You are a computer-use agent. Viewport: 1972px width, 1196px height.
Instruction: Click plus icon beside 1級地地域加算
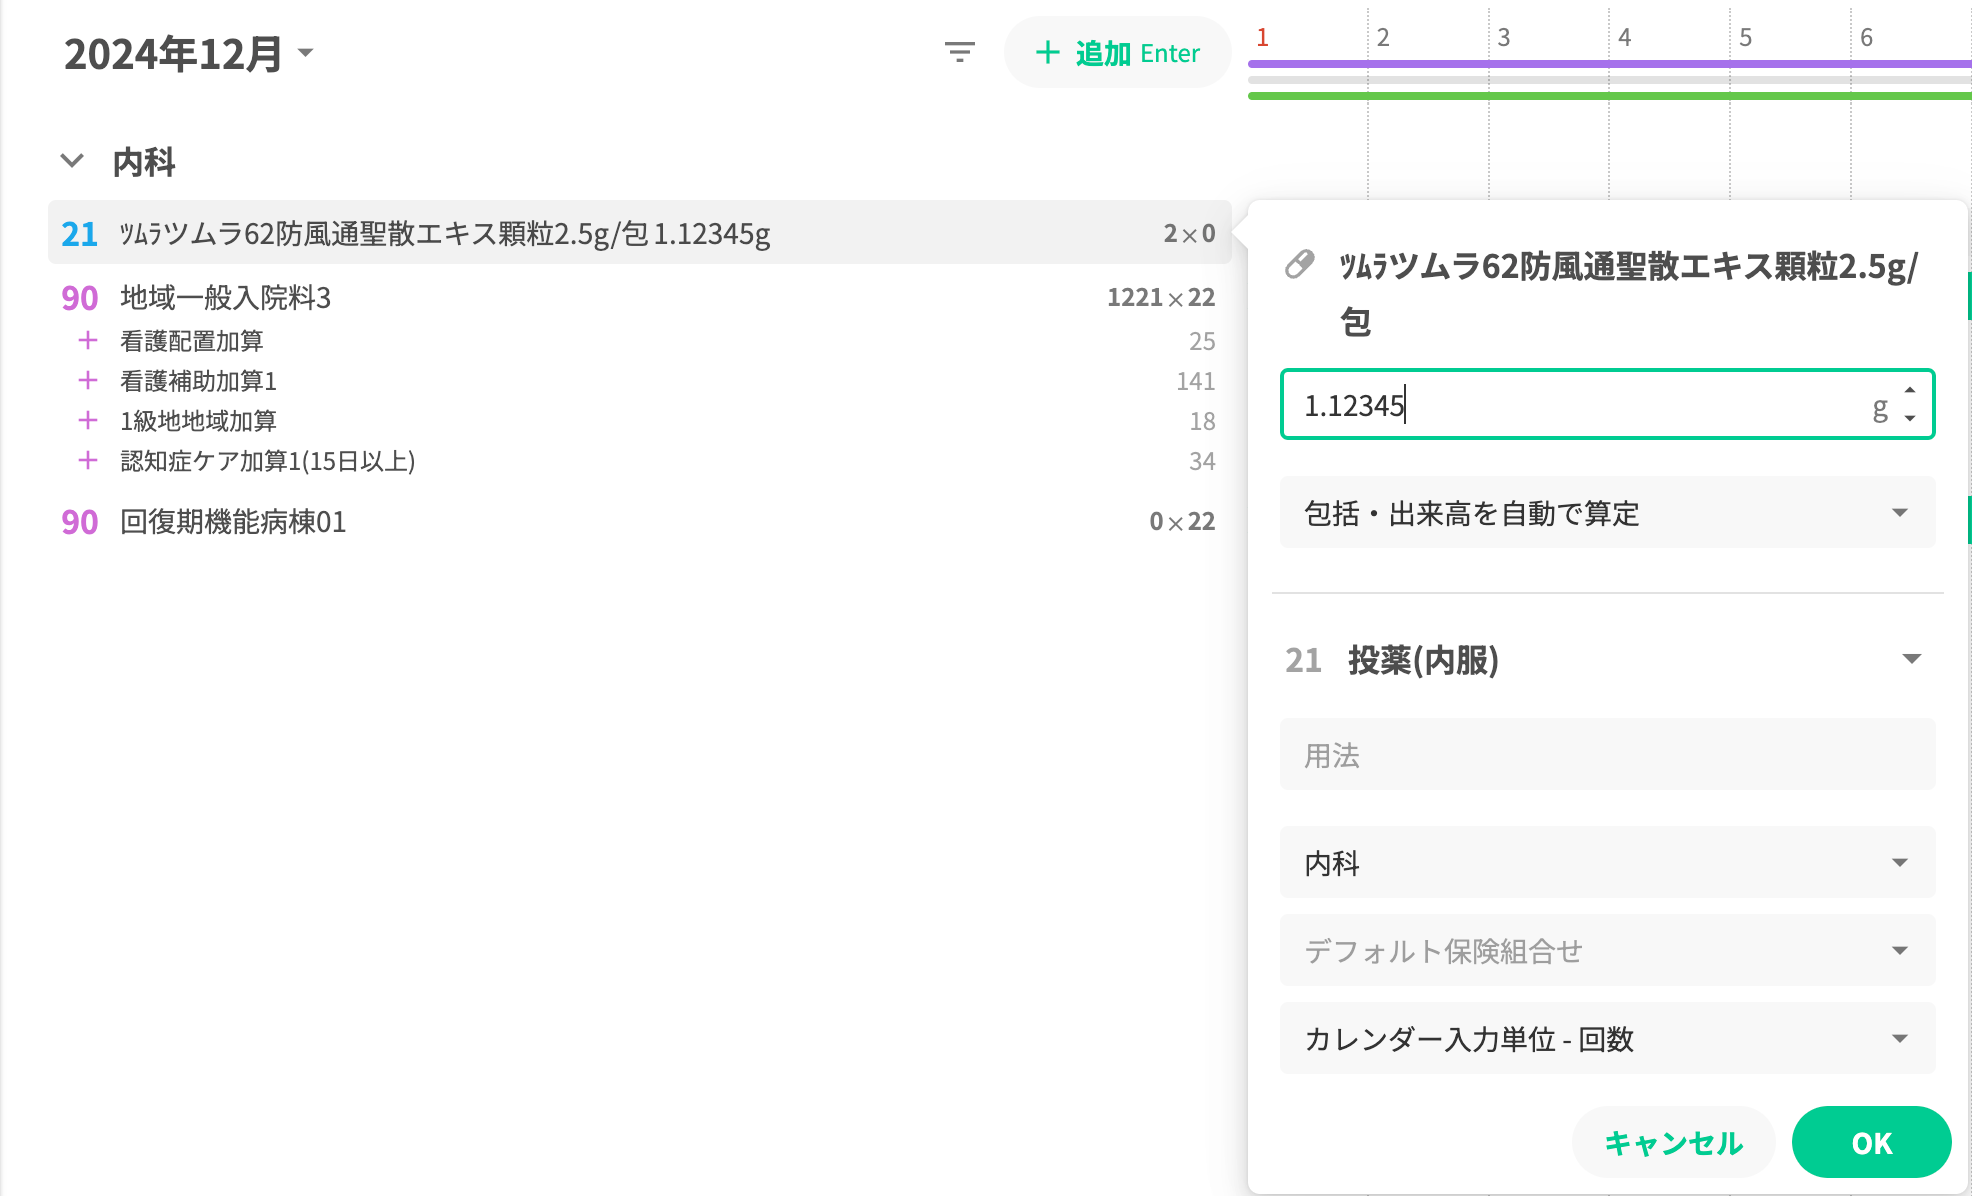click(x=88, y=421)
